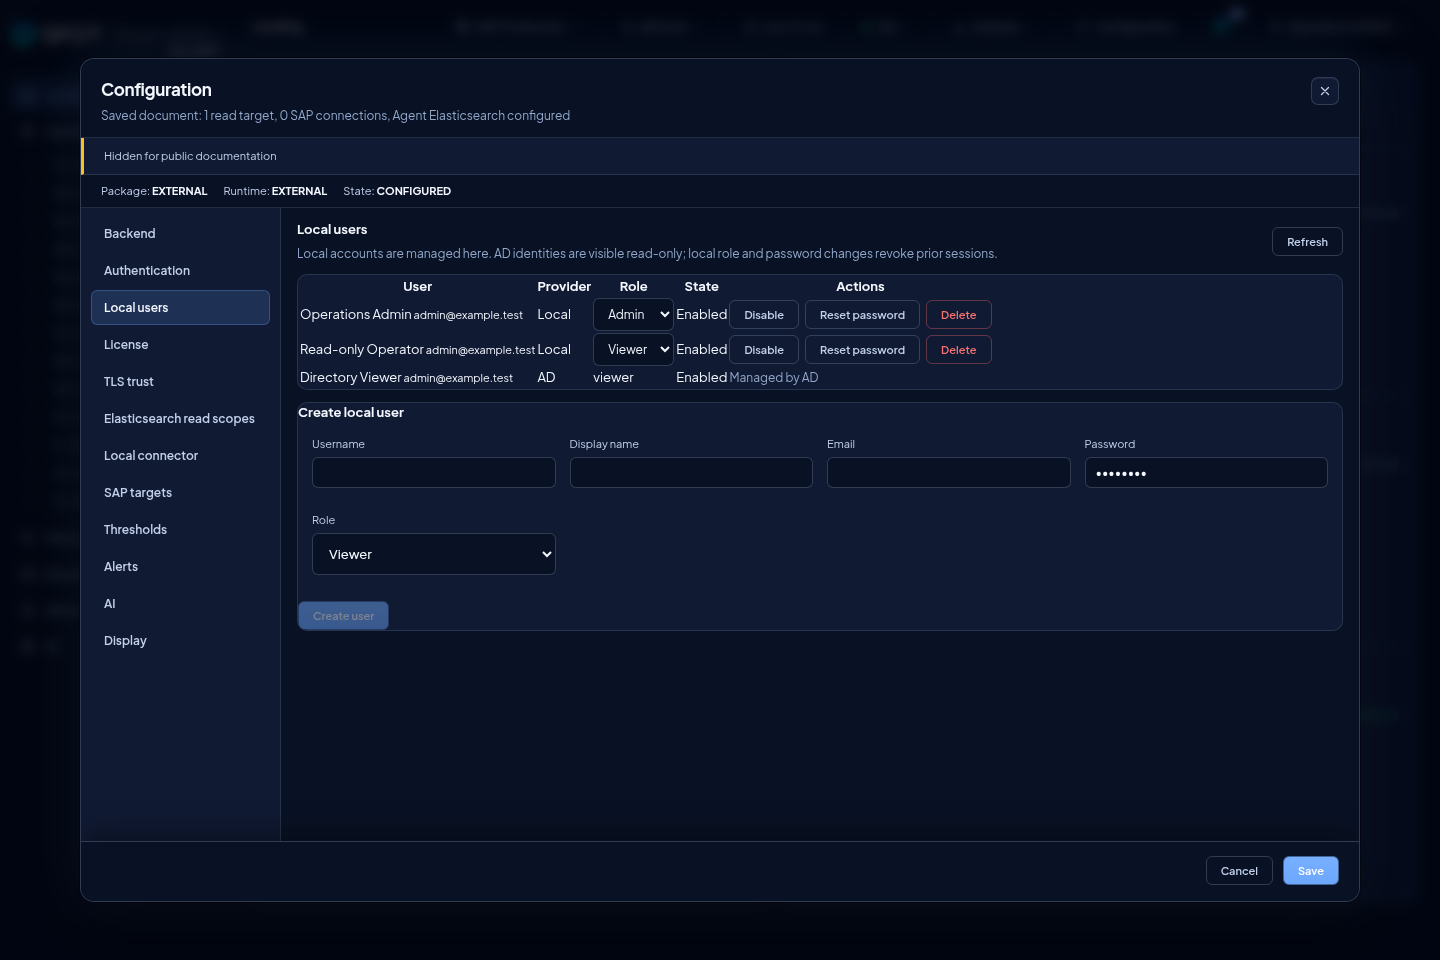This screenshot has height=960, width=1440.
Task: Click the Create user button
Action: (x=343, y=616)
